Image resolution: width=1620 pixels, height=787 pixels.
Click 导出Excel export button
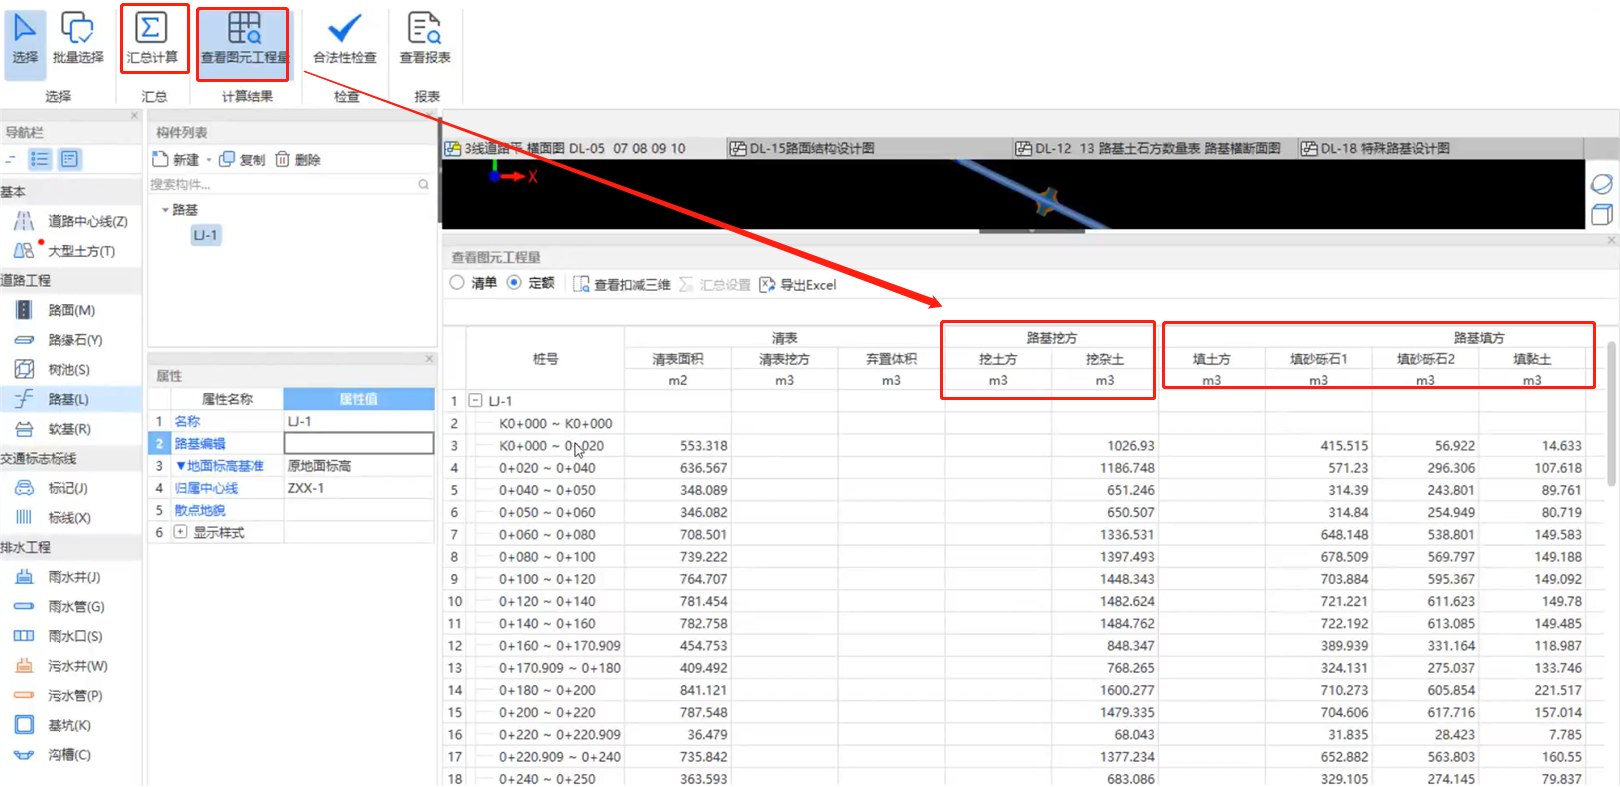point(798,284)
